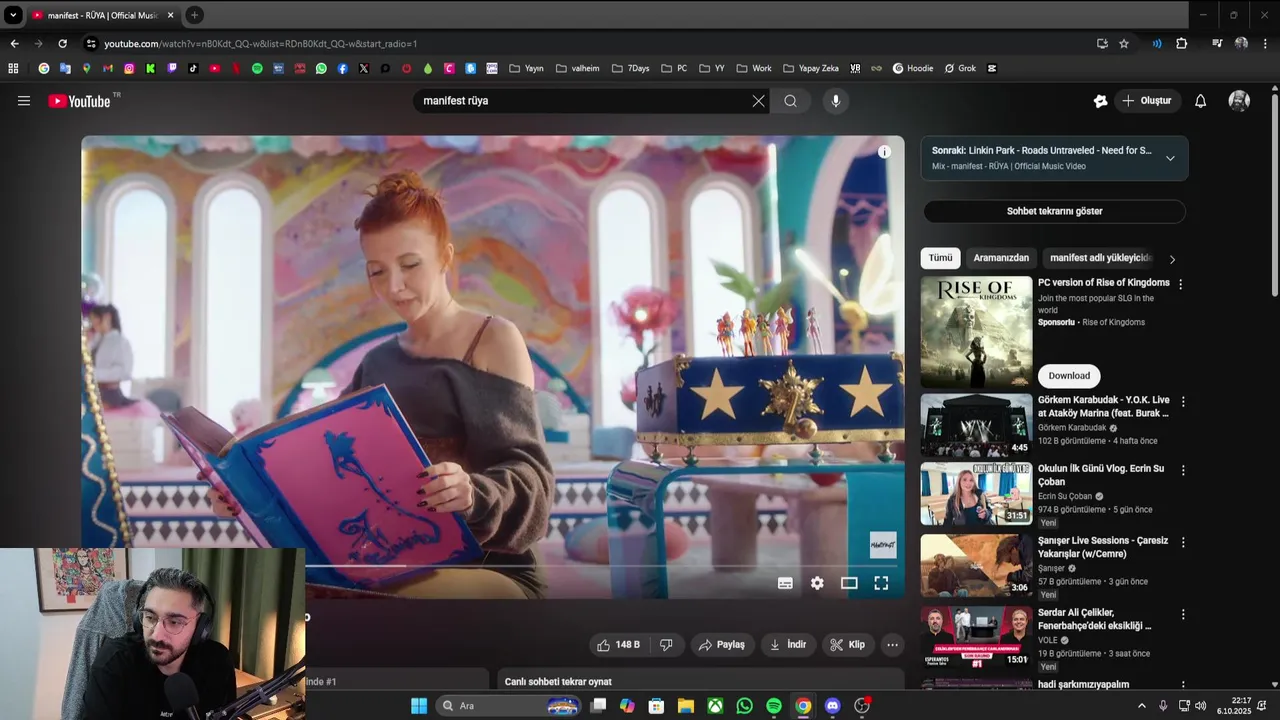This screenshot has width=1280, height=720.
Task: Select the Tümü filter chip
Action: click(940, 258)
